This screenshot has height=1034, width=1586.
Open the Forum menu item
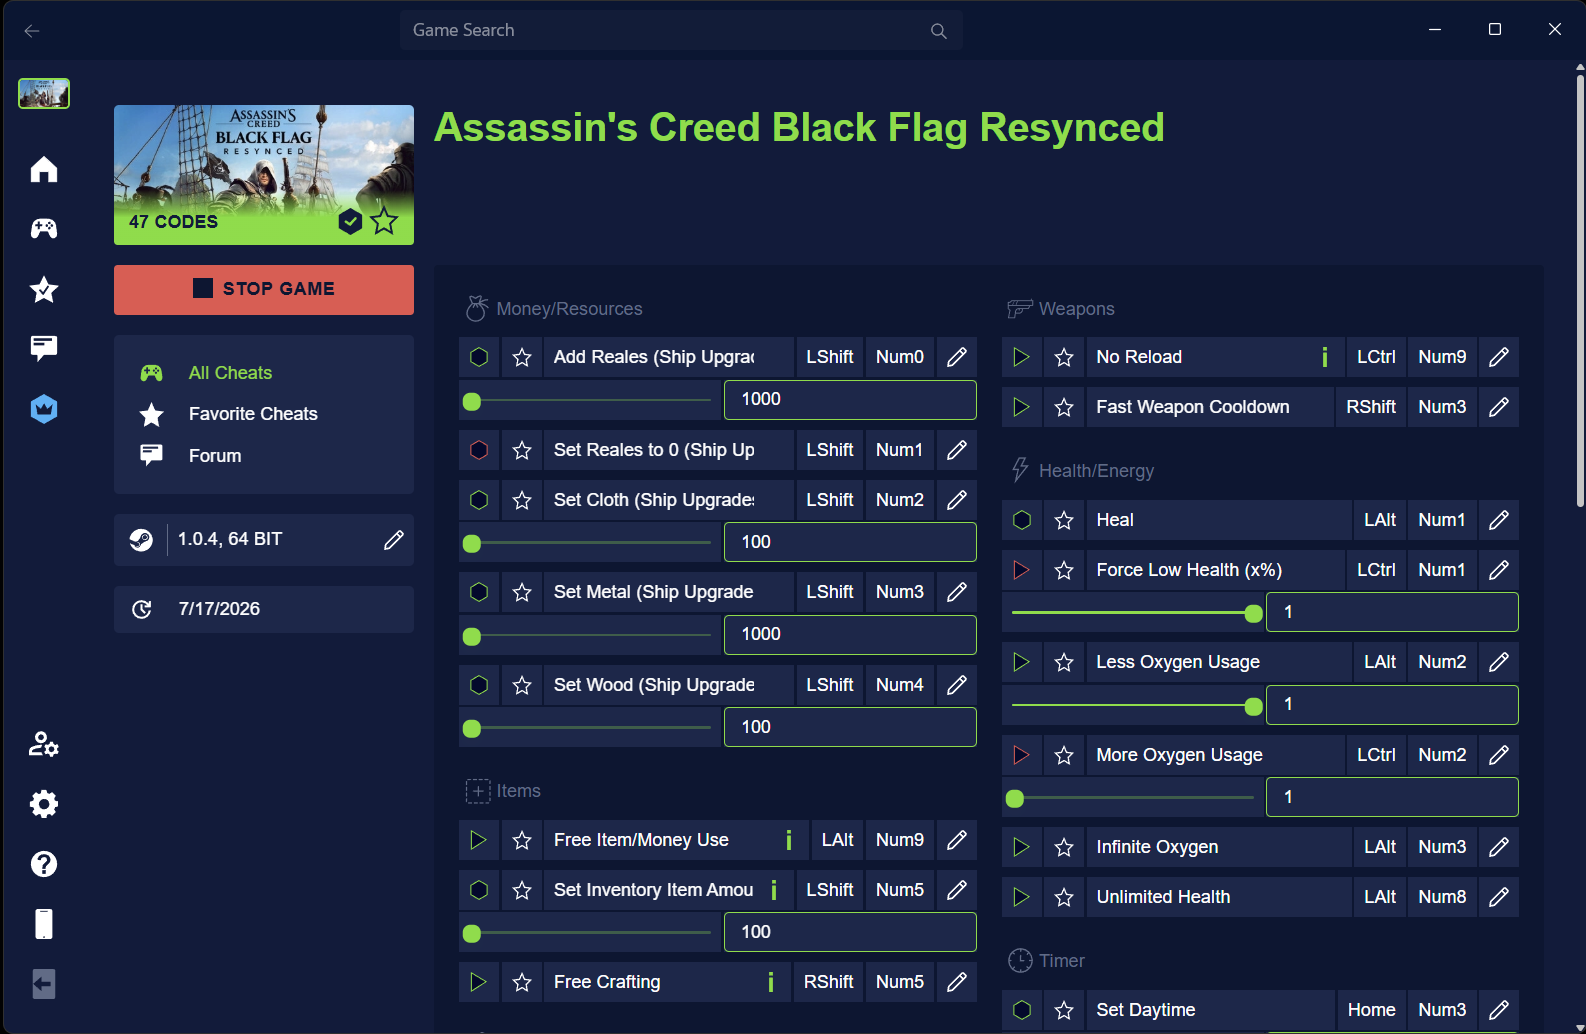pos(215,456)
